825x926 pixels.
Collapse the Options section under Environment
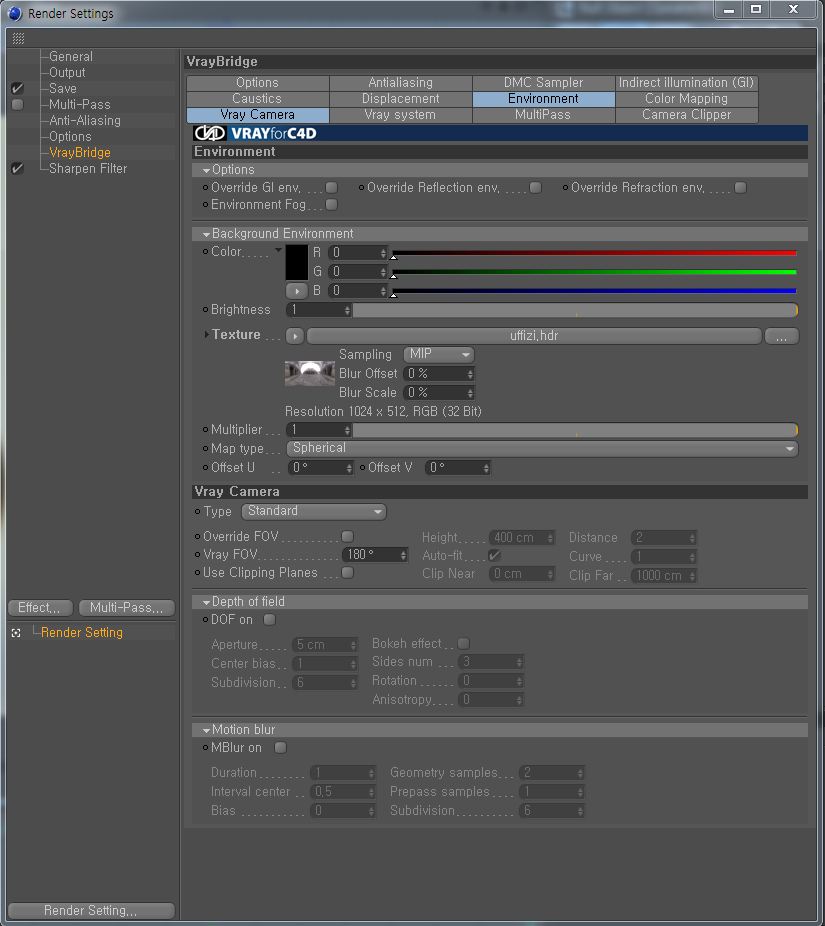[x=206, y=170]
